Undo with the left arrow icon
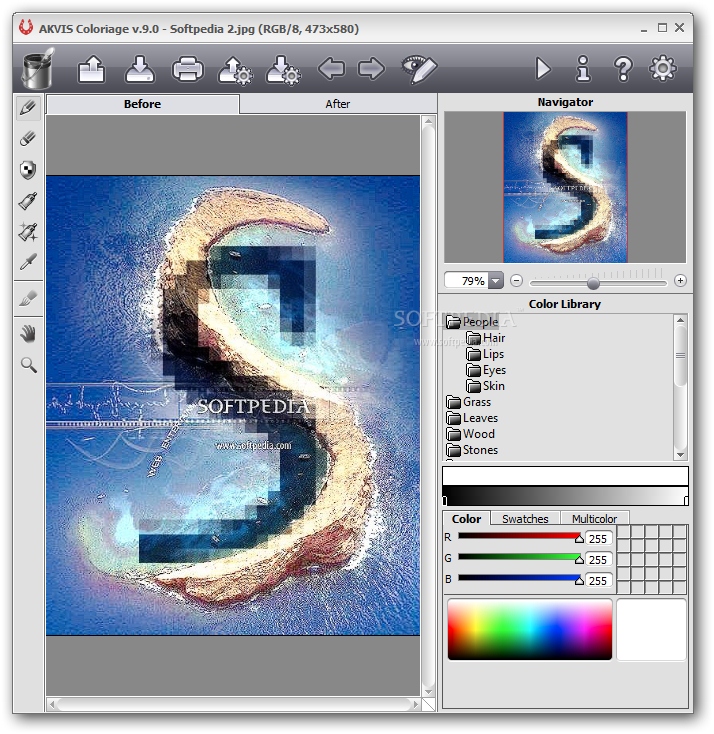 coord(331,69)
